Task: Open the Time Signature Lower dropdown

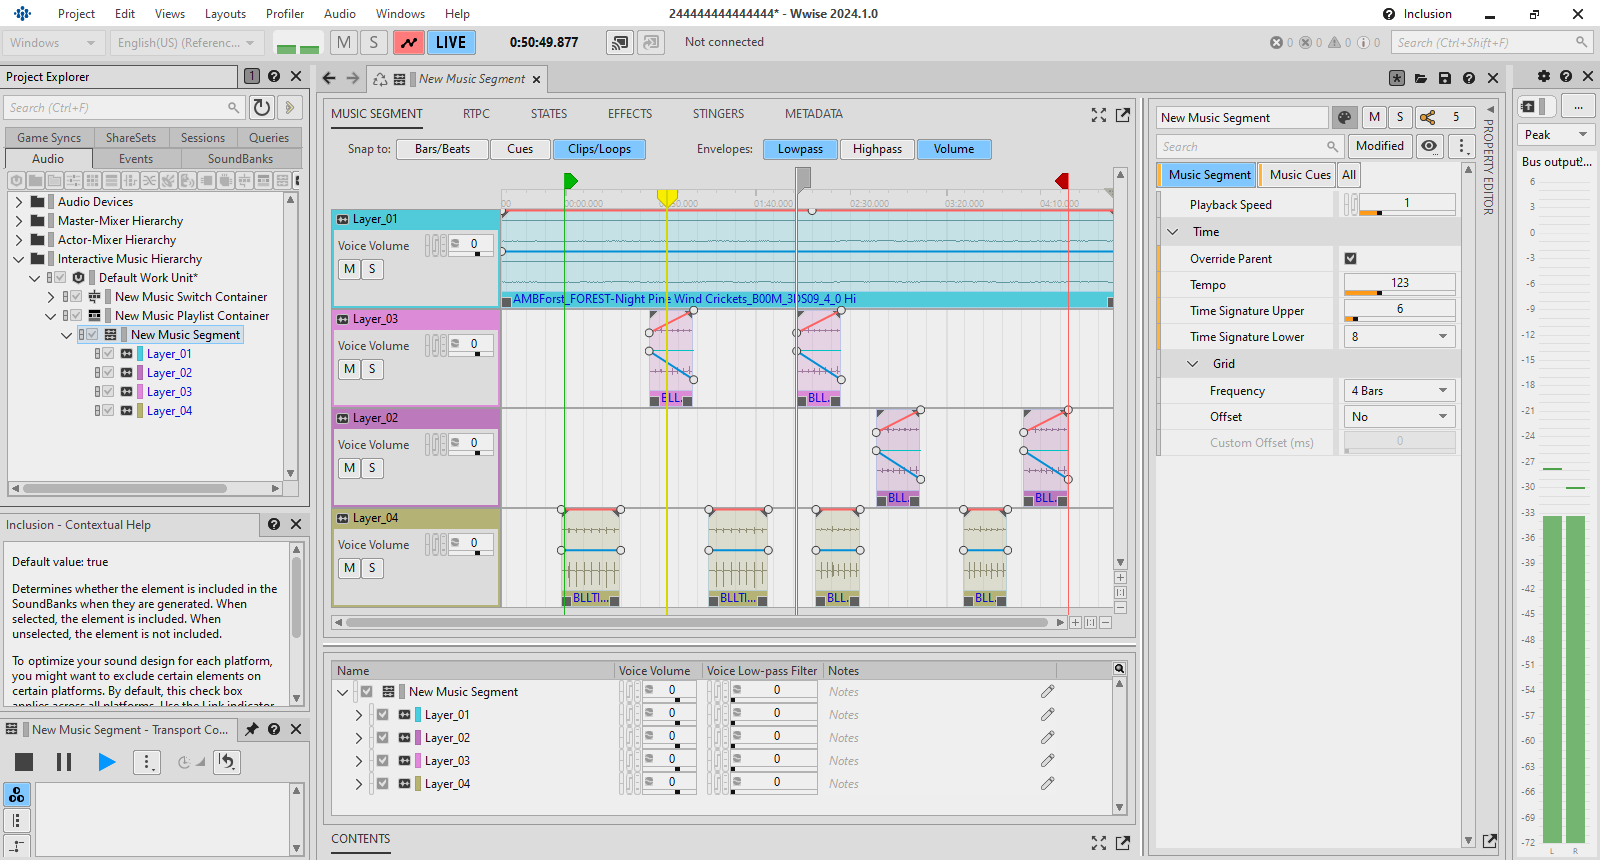Action: coord(1399,337)
